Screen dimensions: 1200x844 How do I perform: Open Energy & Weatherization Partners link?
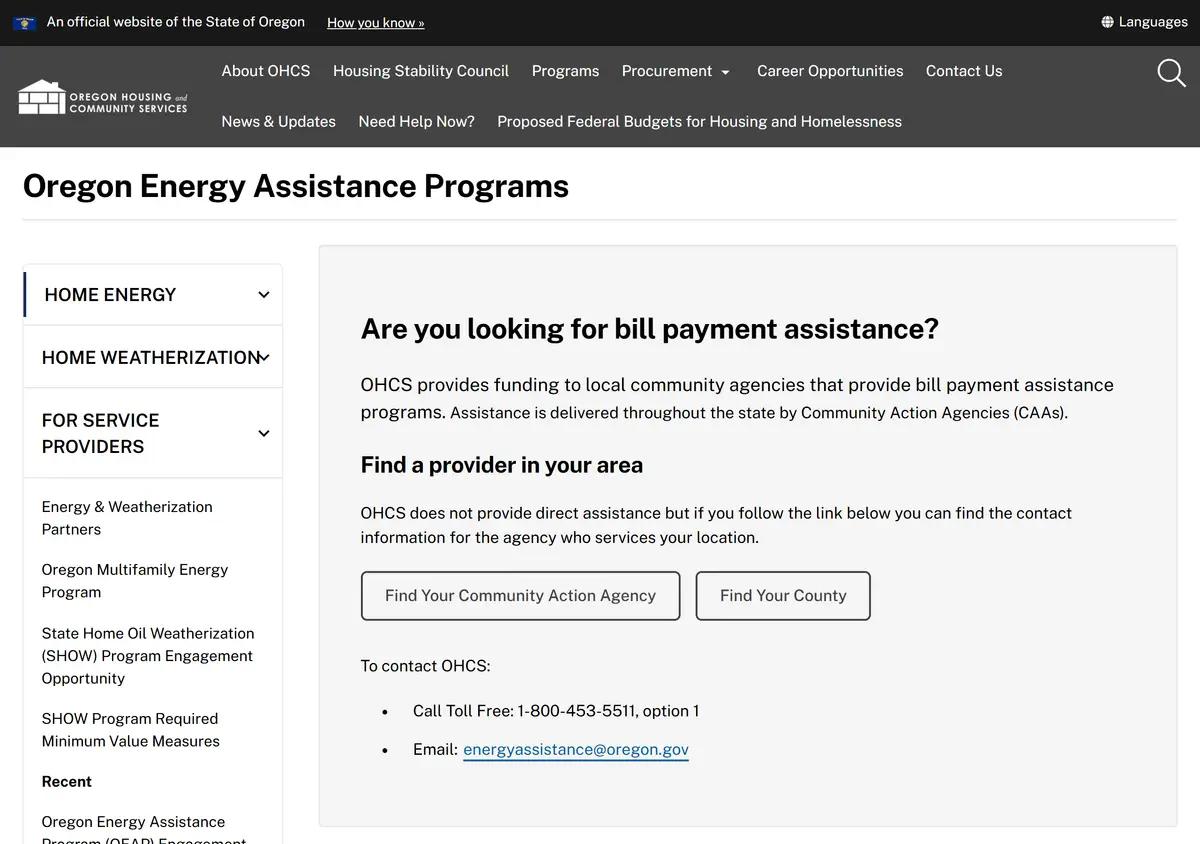(127, 518)
